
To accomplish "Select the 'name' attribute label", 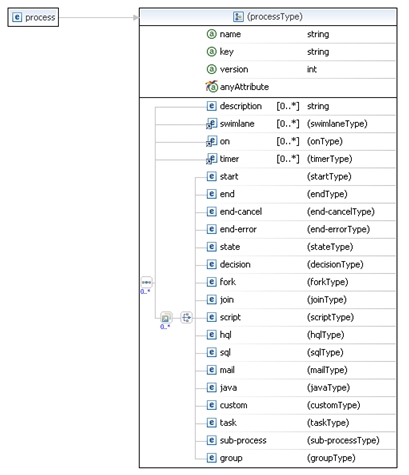I will (230, 34).
